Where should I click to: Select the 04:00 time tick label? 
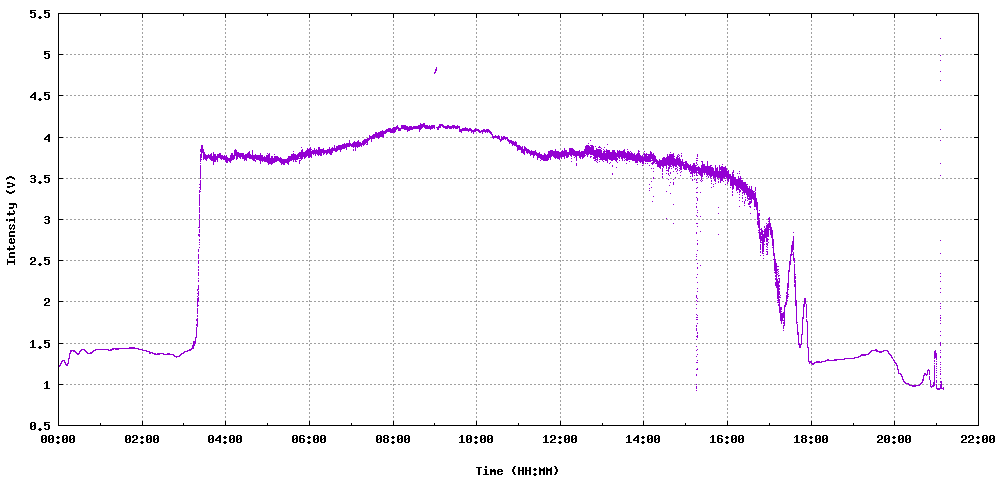(x=225, y=439)
